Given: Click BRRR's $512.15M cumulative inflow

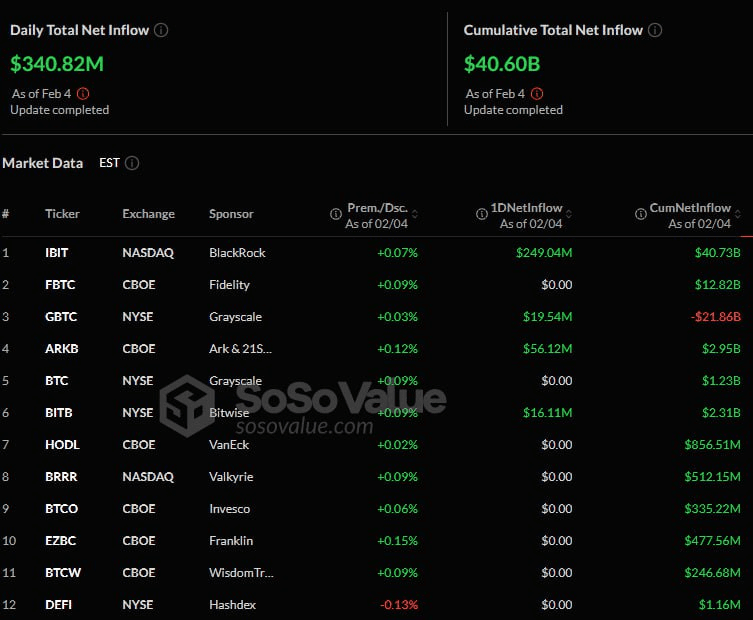Looking at the screenshot, I should pos(712,477).
